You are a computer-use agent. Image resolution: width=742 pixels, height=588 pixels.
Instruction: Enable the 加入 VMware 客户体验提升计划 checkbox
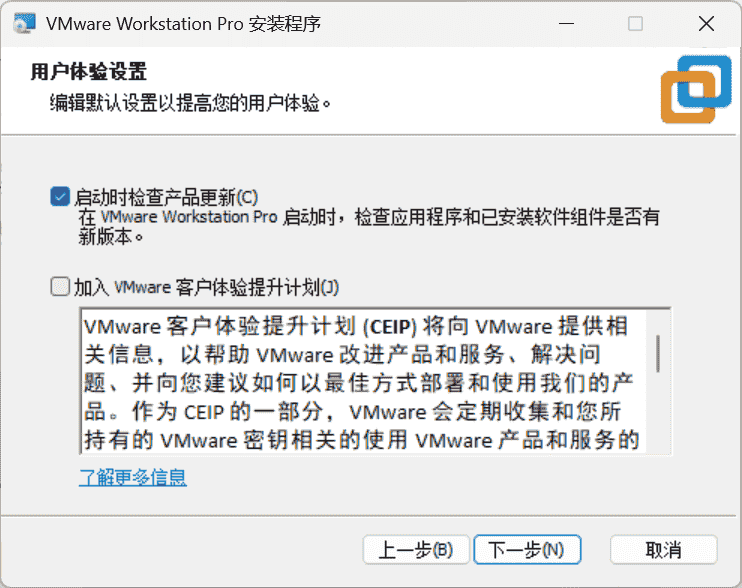[x=60, y=287]
